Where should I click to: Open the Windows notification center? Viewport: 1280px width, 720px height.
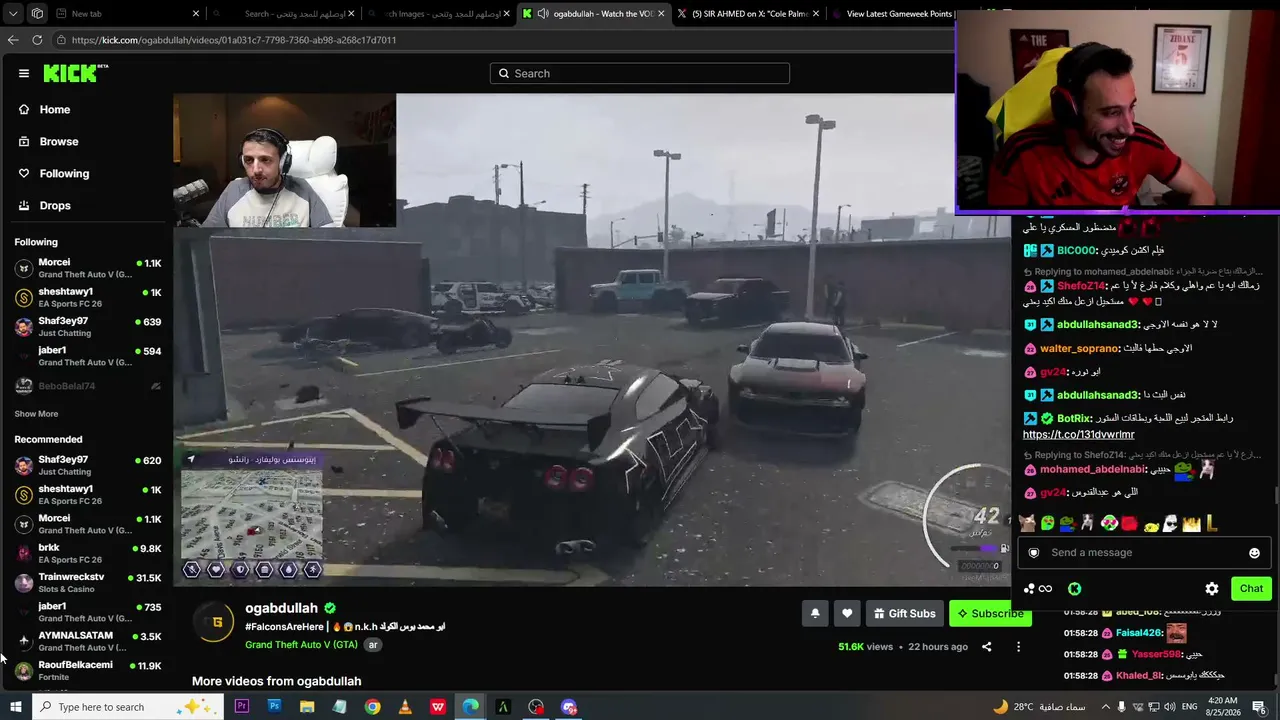pyautogui.click(x=1259, y=707)
